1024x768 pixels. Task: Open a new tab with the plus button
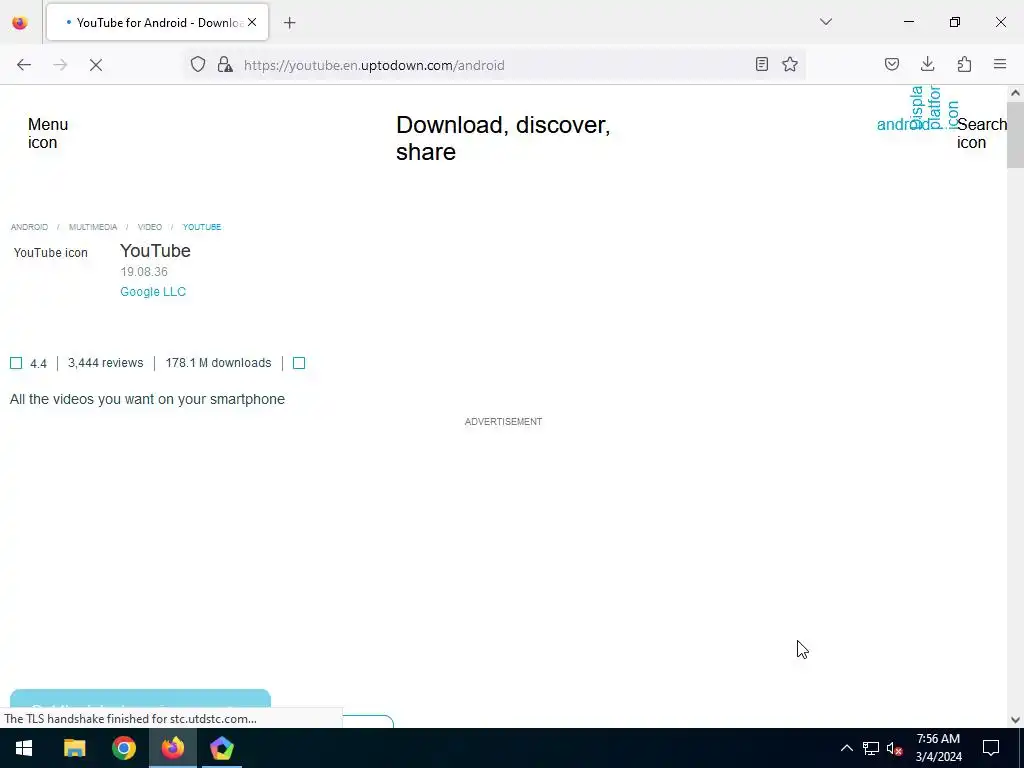[290, 23]
